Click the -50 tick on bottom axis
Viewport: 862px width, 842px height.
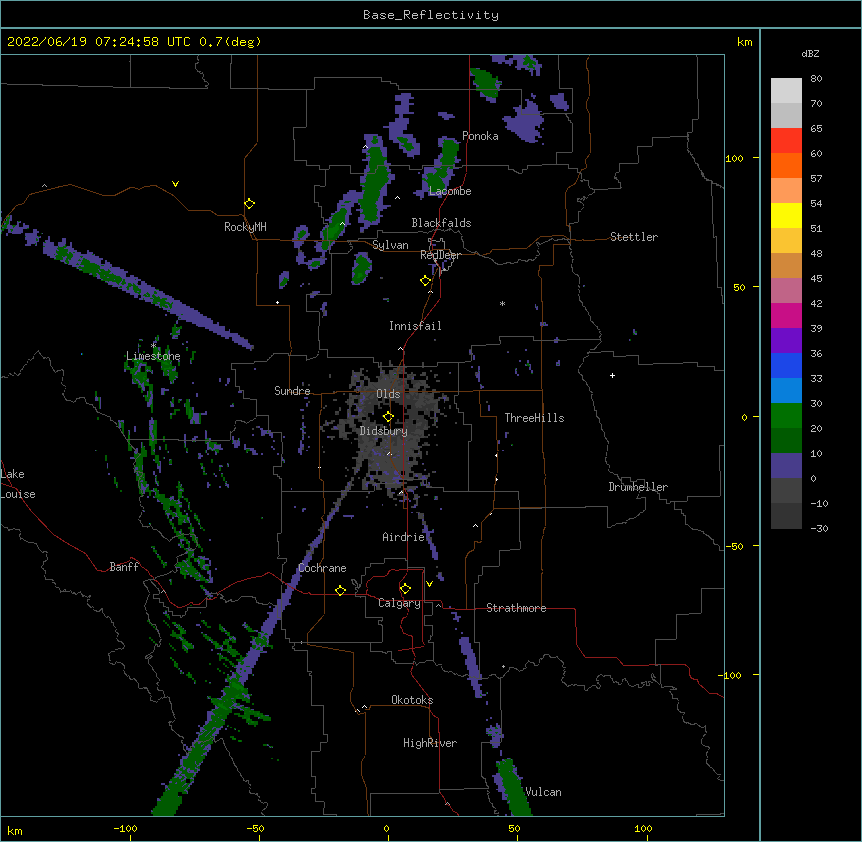click(x=255, y=829)
